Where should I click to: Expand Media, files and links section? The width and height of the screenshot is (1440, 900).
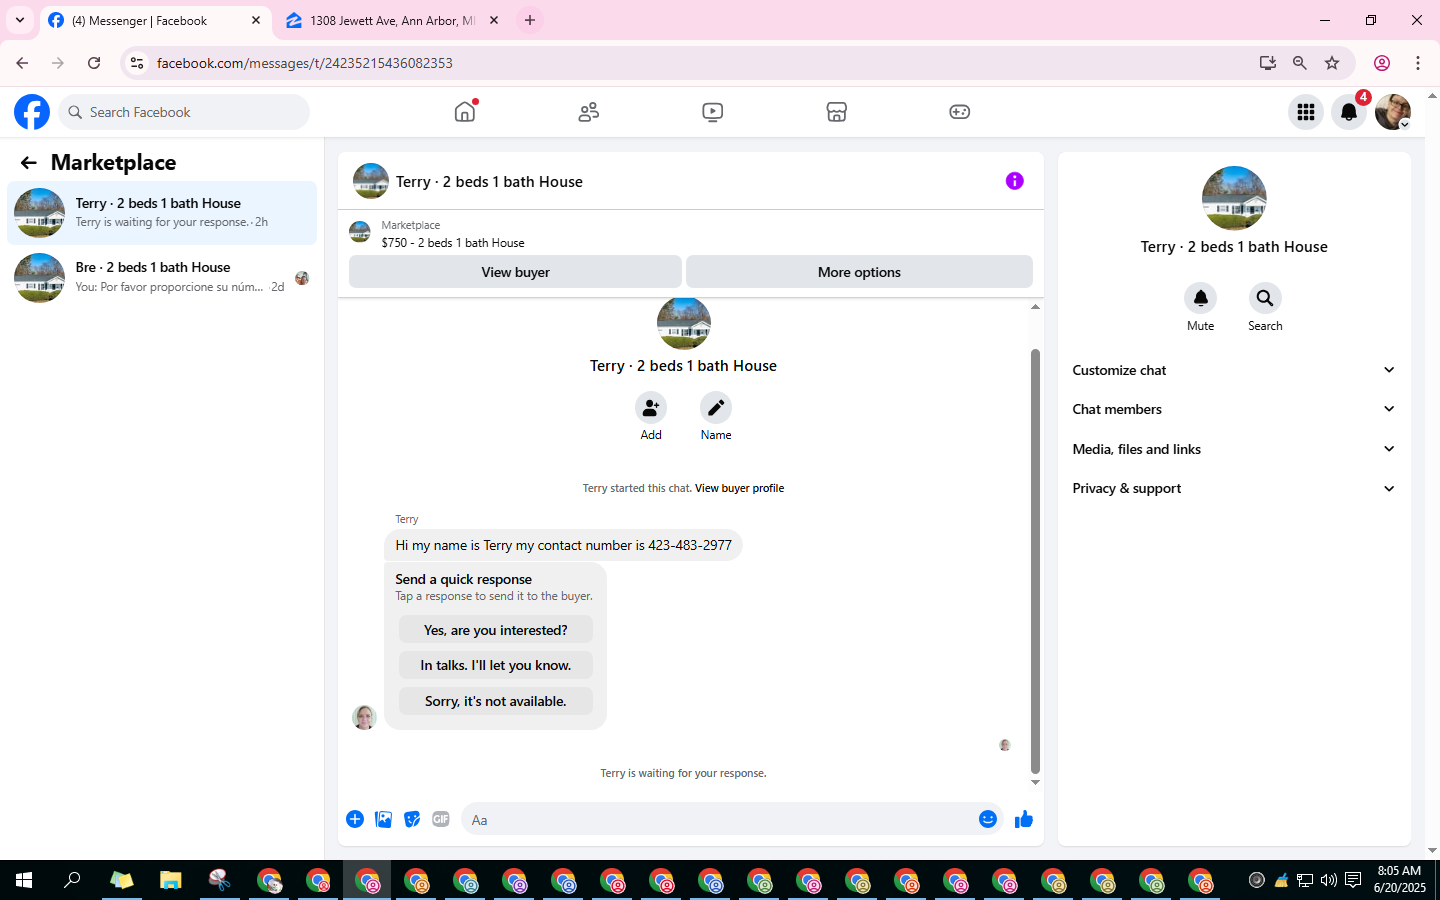1234,449
